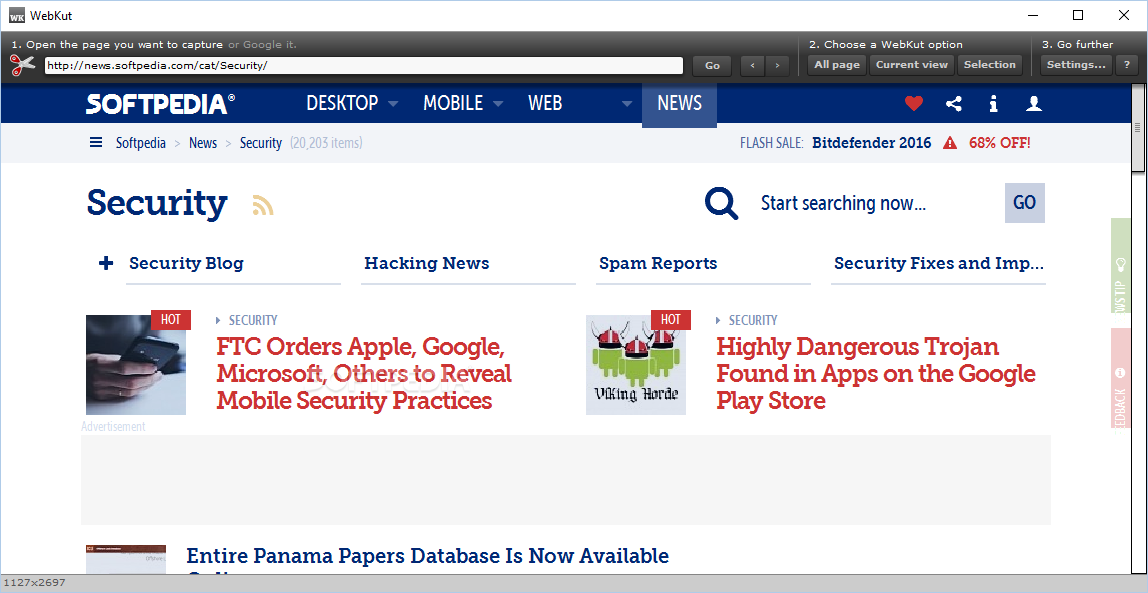Click the WebKut app logo in title bar
The image size is (1148, 593).
coord(16,15)
